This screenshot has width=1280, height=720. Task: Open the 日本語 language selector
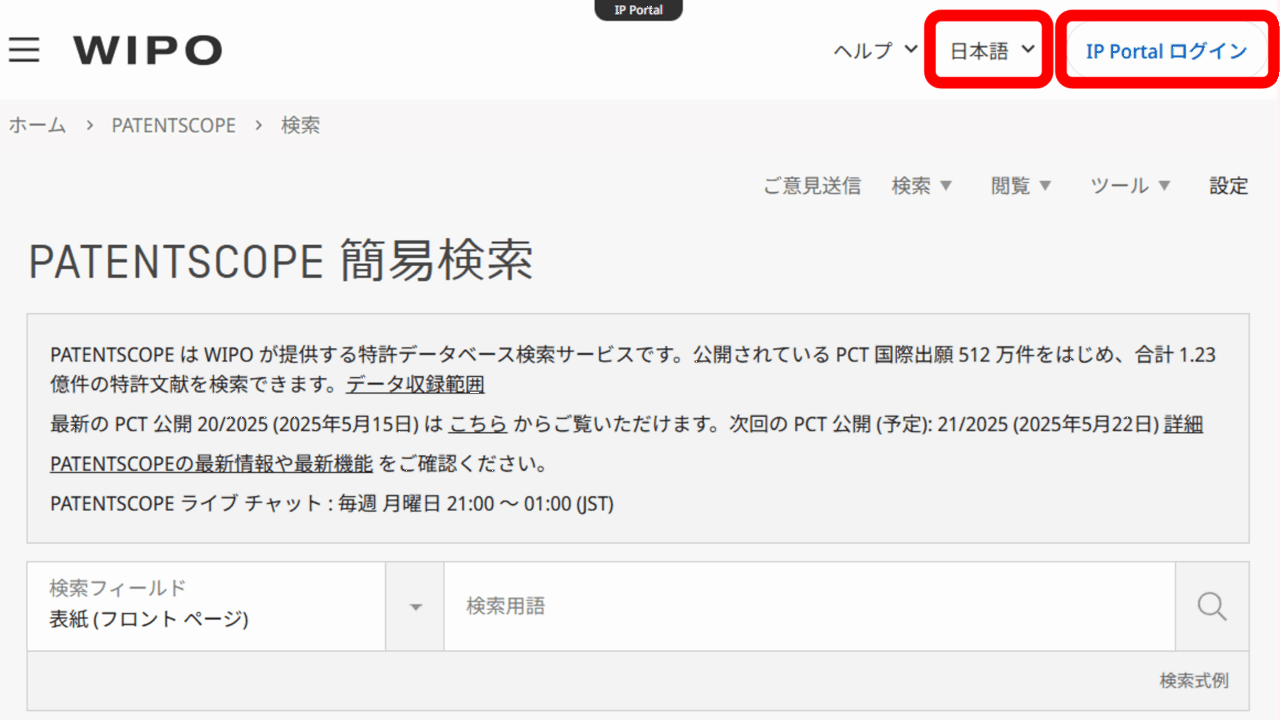[x=992, y=50]
